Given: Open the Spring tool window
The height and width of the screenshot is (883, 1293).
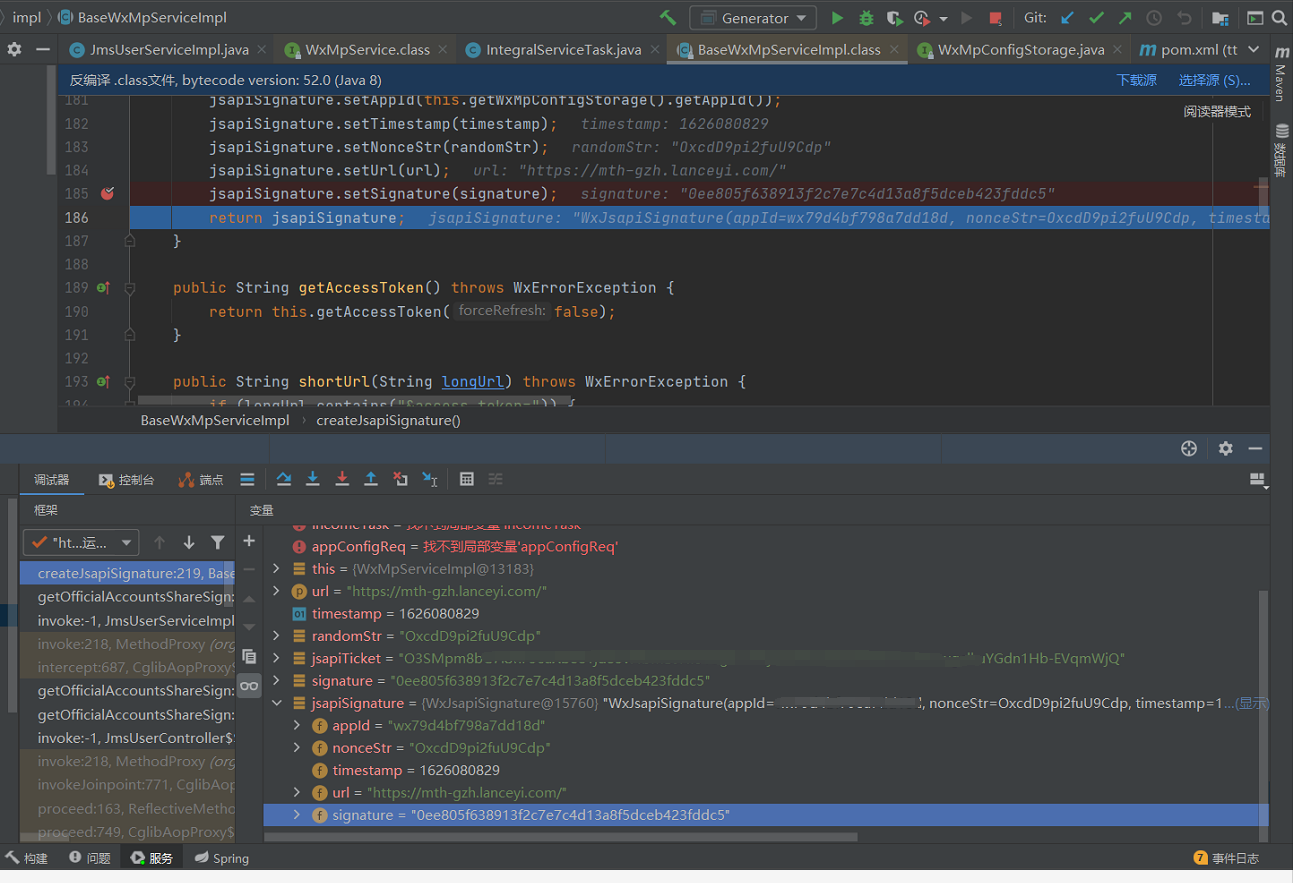Looking at the screenshot, I should click(221, 858).
